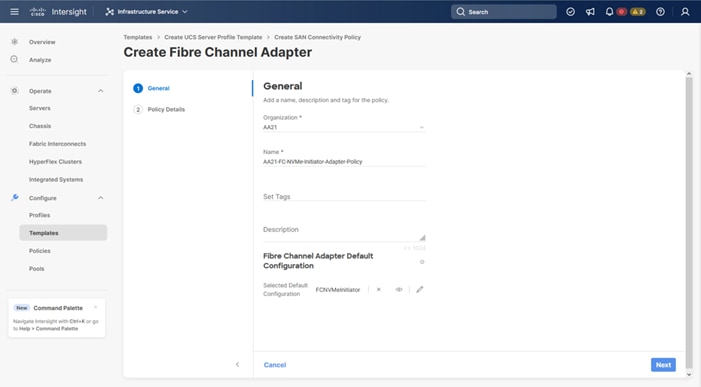Open Fabric Interconnects under Operate
The image size is (701, 387).
tap(57, 144)
